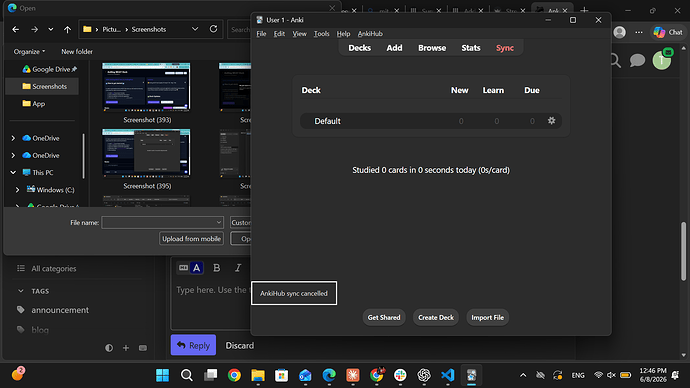
Task: Show hidden system tray icons
Action: click(x=523, y=375)
